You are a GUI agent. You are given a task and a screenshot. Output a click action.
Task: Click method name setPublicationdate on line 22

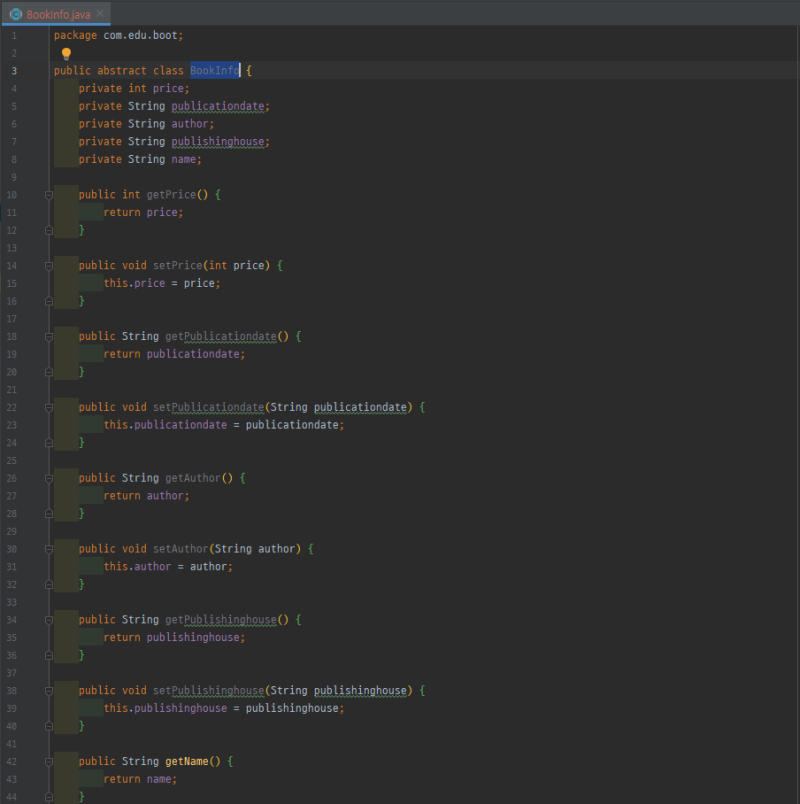(x=208, y=407)
